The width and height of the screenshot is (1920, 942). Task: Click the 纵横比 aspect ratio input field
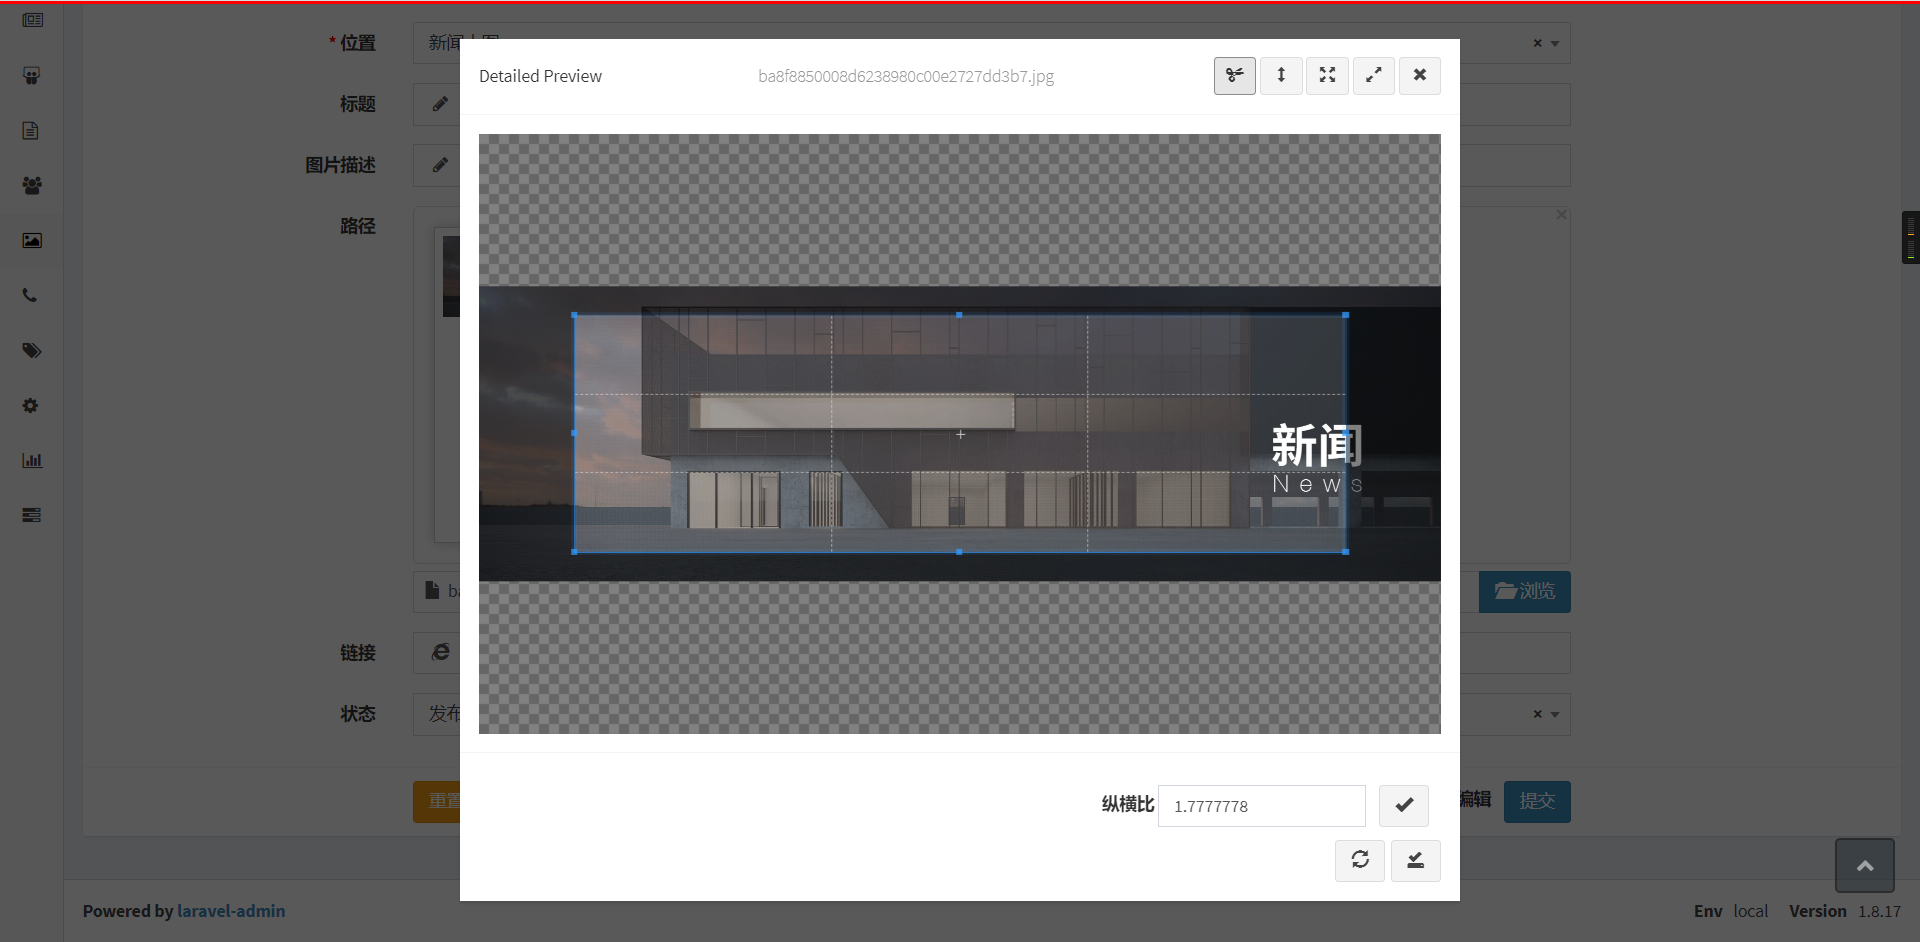[x=1261, y=806]
